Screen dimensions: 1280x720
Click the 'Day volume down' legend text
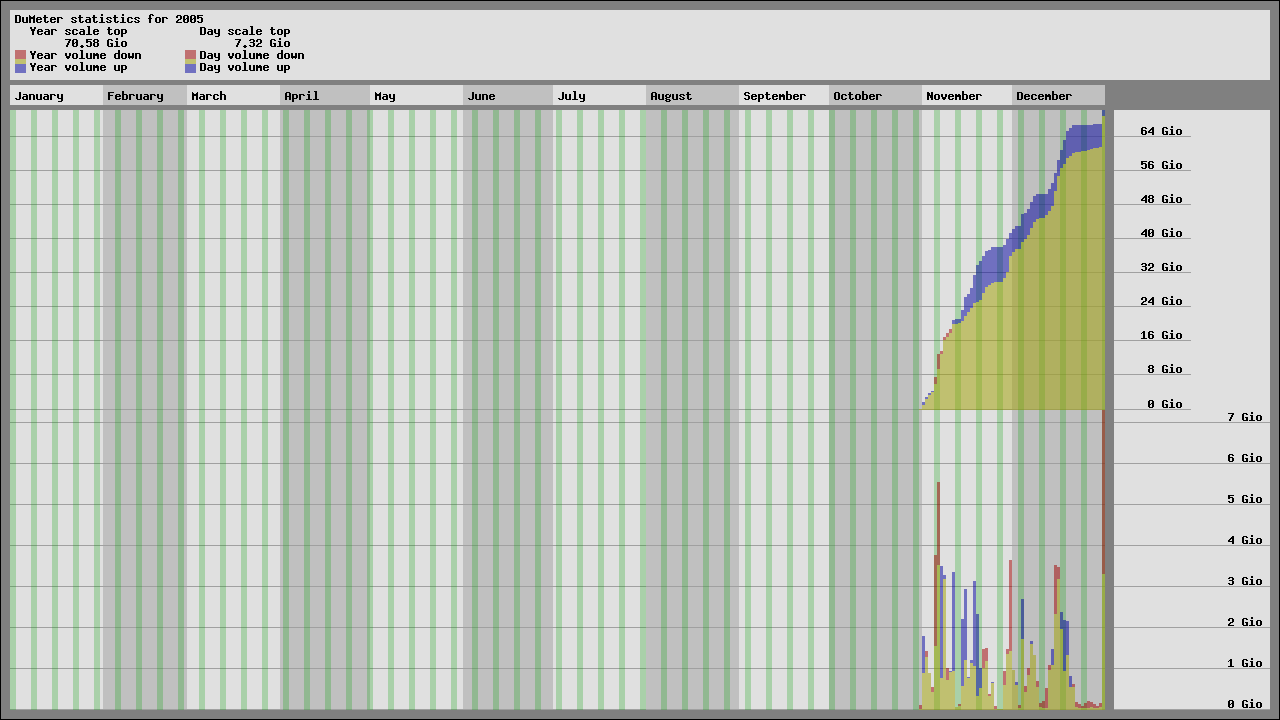point(252,55)
